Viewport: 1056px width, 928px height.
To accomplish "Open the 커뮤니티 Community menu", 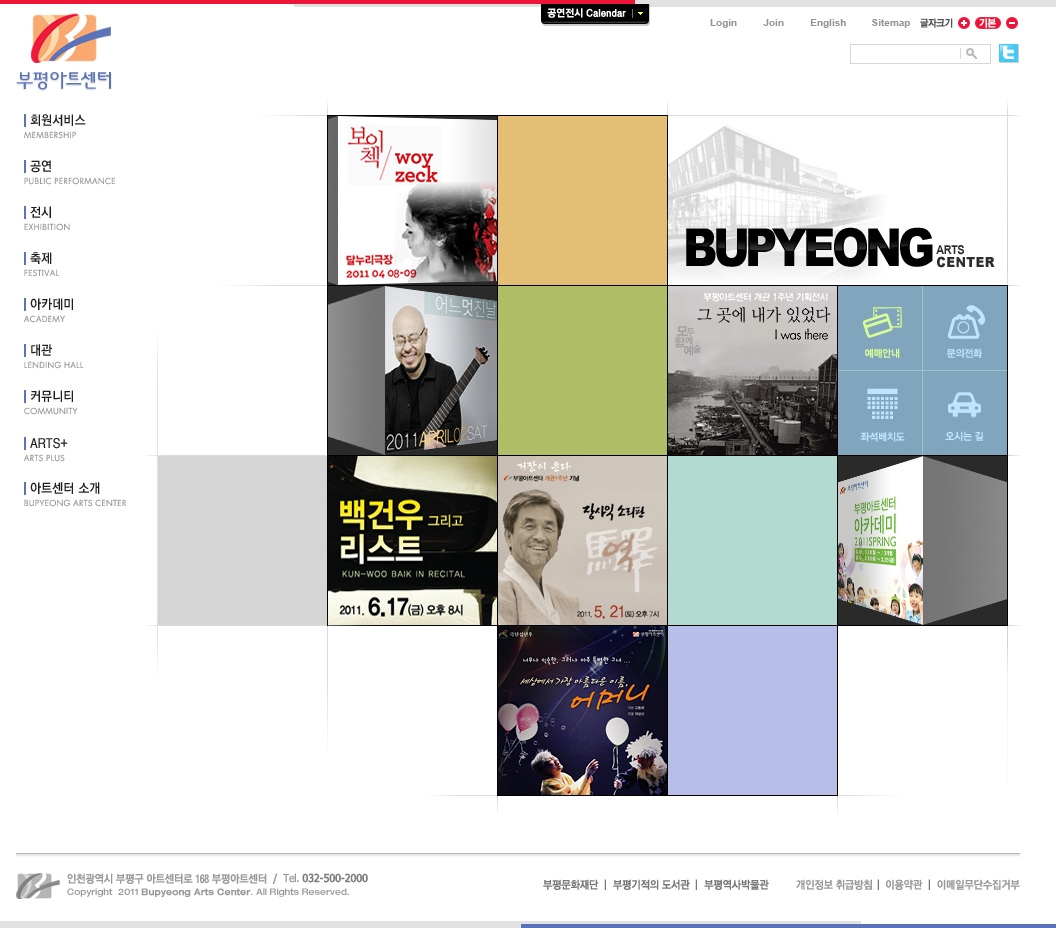I will tap(51, 402).
